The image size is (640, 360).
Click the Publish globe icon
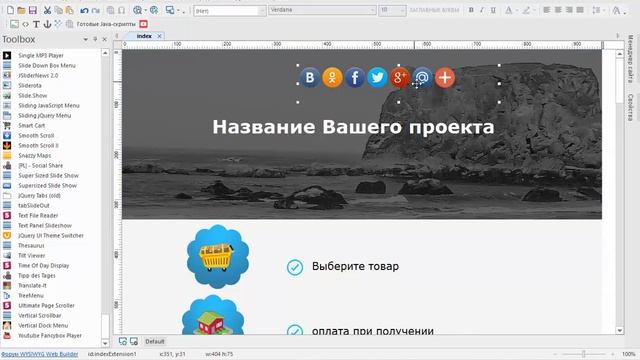154,10
